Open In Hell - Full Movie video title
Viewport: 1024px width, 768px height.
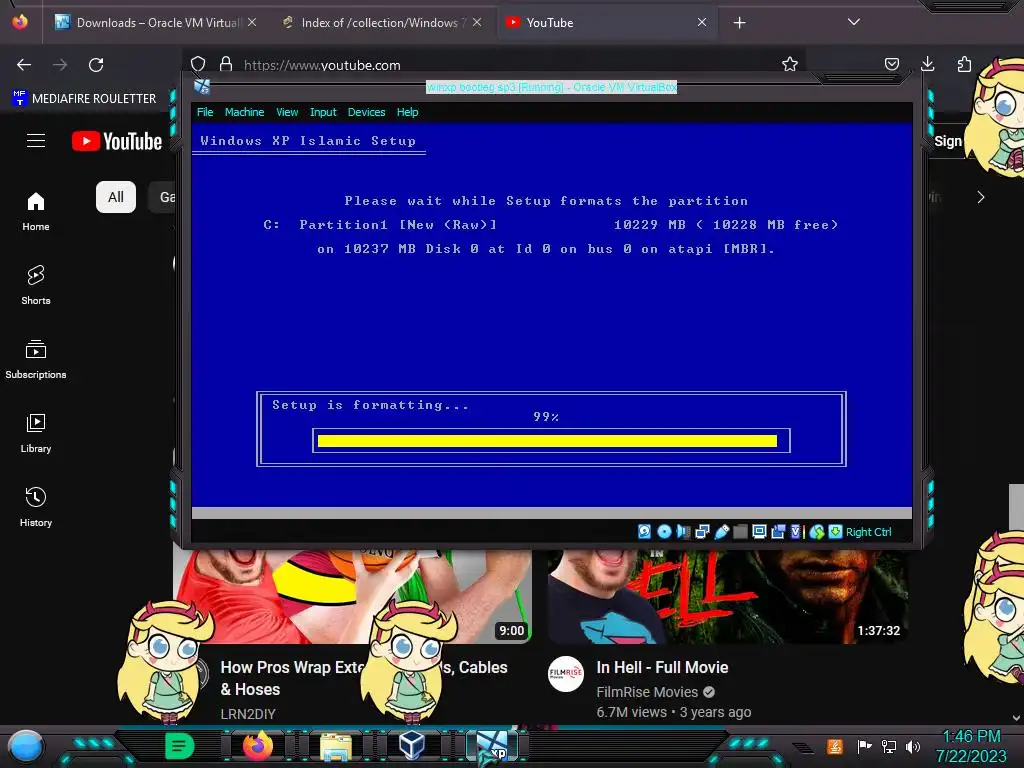point(662,667)
